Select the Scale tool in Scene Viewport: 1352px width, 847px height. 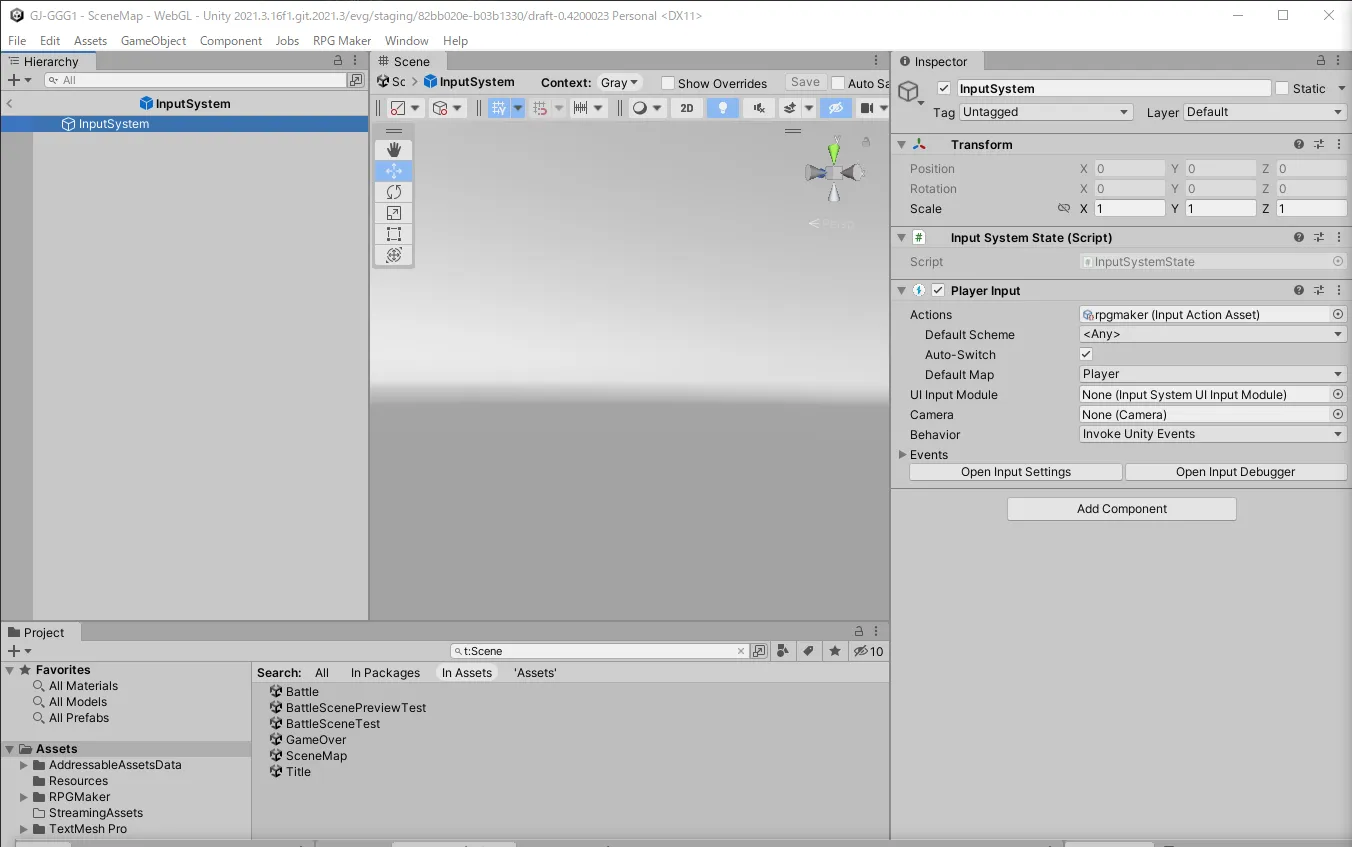[x=394, y=213]
